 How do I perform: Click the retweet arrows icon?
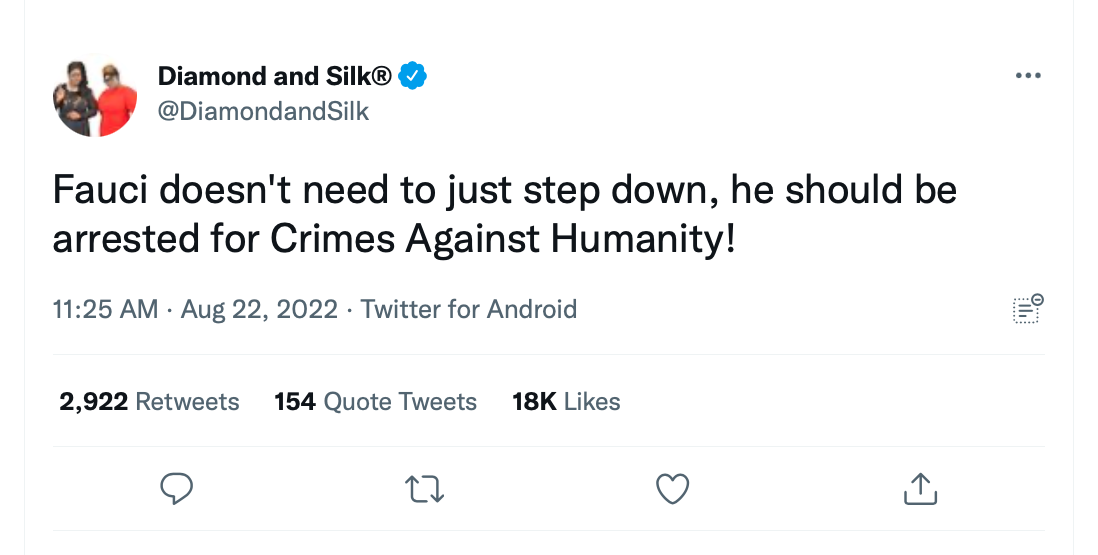(425, 488)
